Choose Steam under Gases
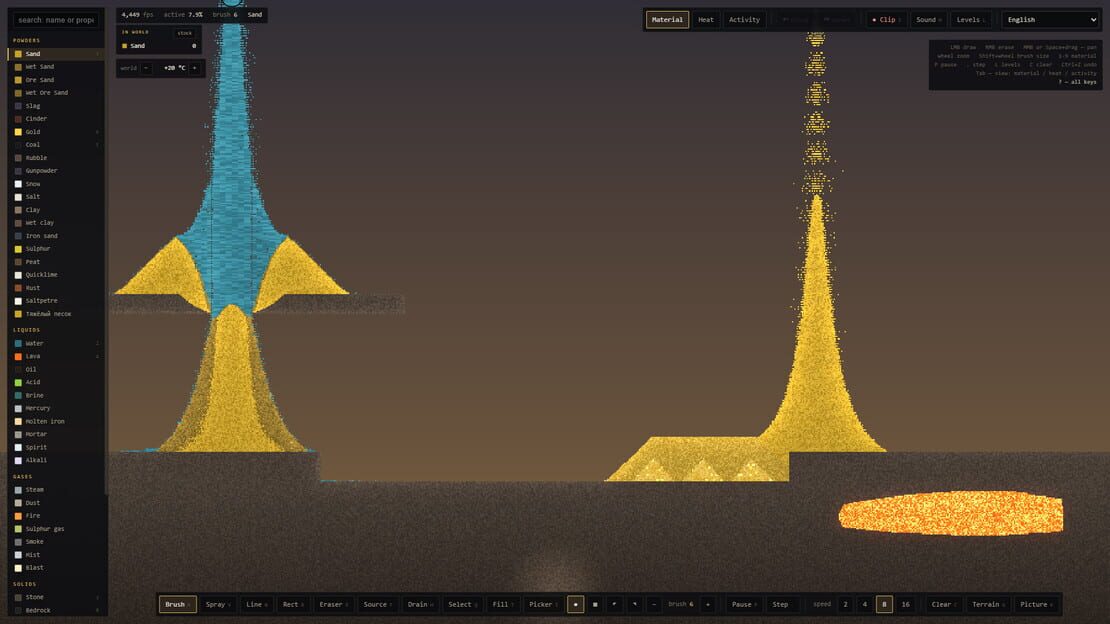Image resolution: width=1110 pixels, height=624 pixels. click(56, 489)
